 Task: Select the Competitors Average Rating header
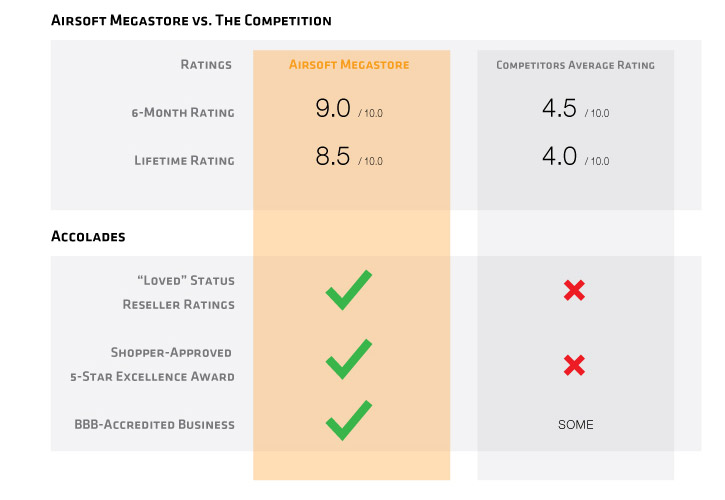tap(575, 65)
